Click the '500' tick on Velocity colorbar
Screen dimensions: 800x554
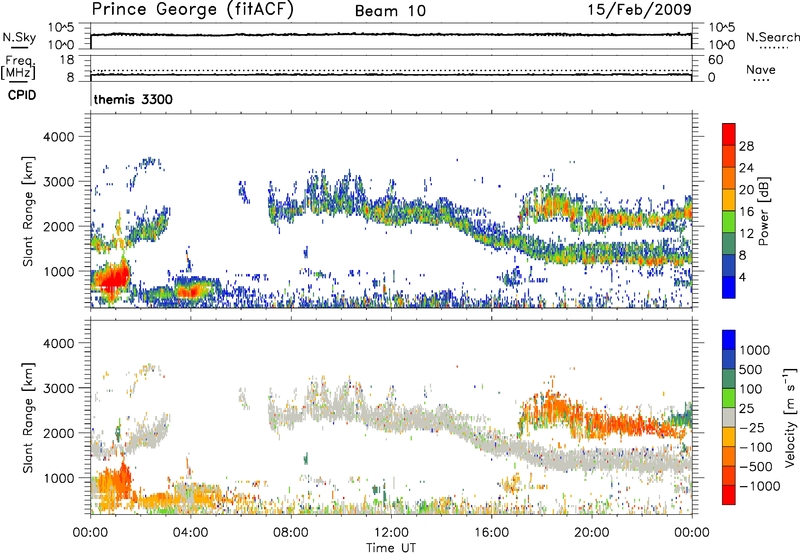750,370
